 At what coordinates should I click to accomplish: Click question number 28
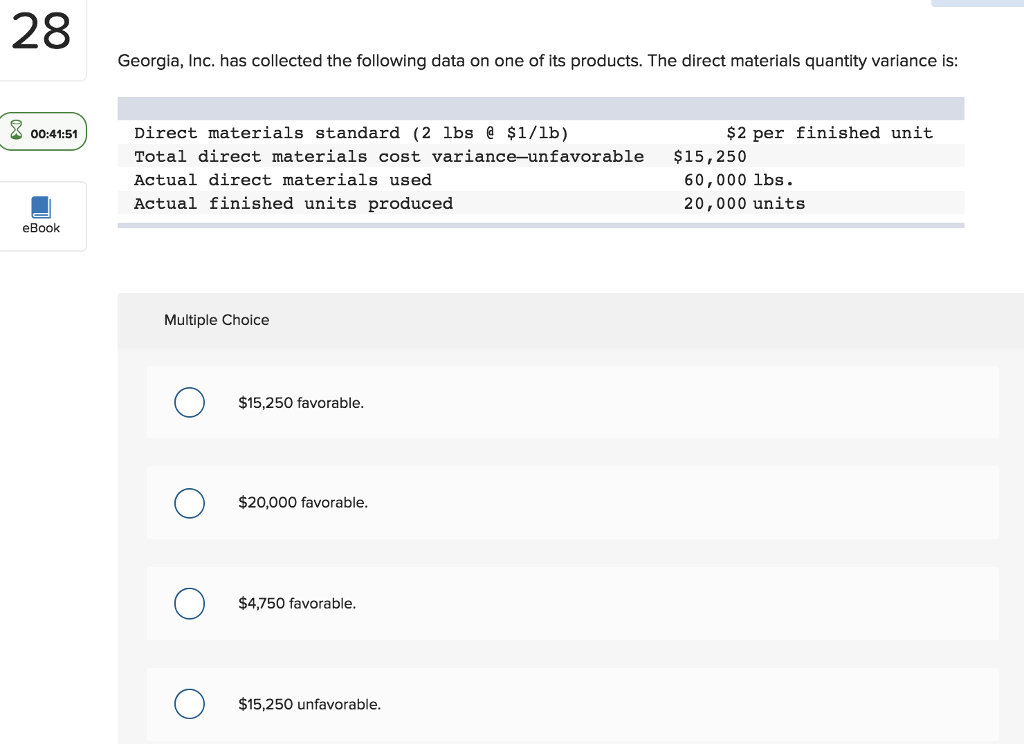click(42, 32)
